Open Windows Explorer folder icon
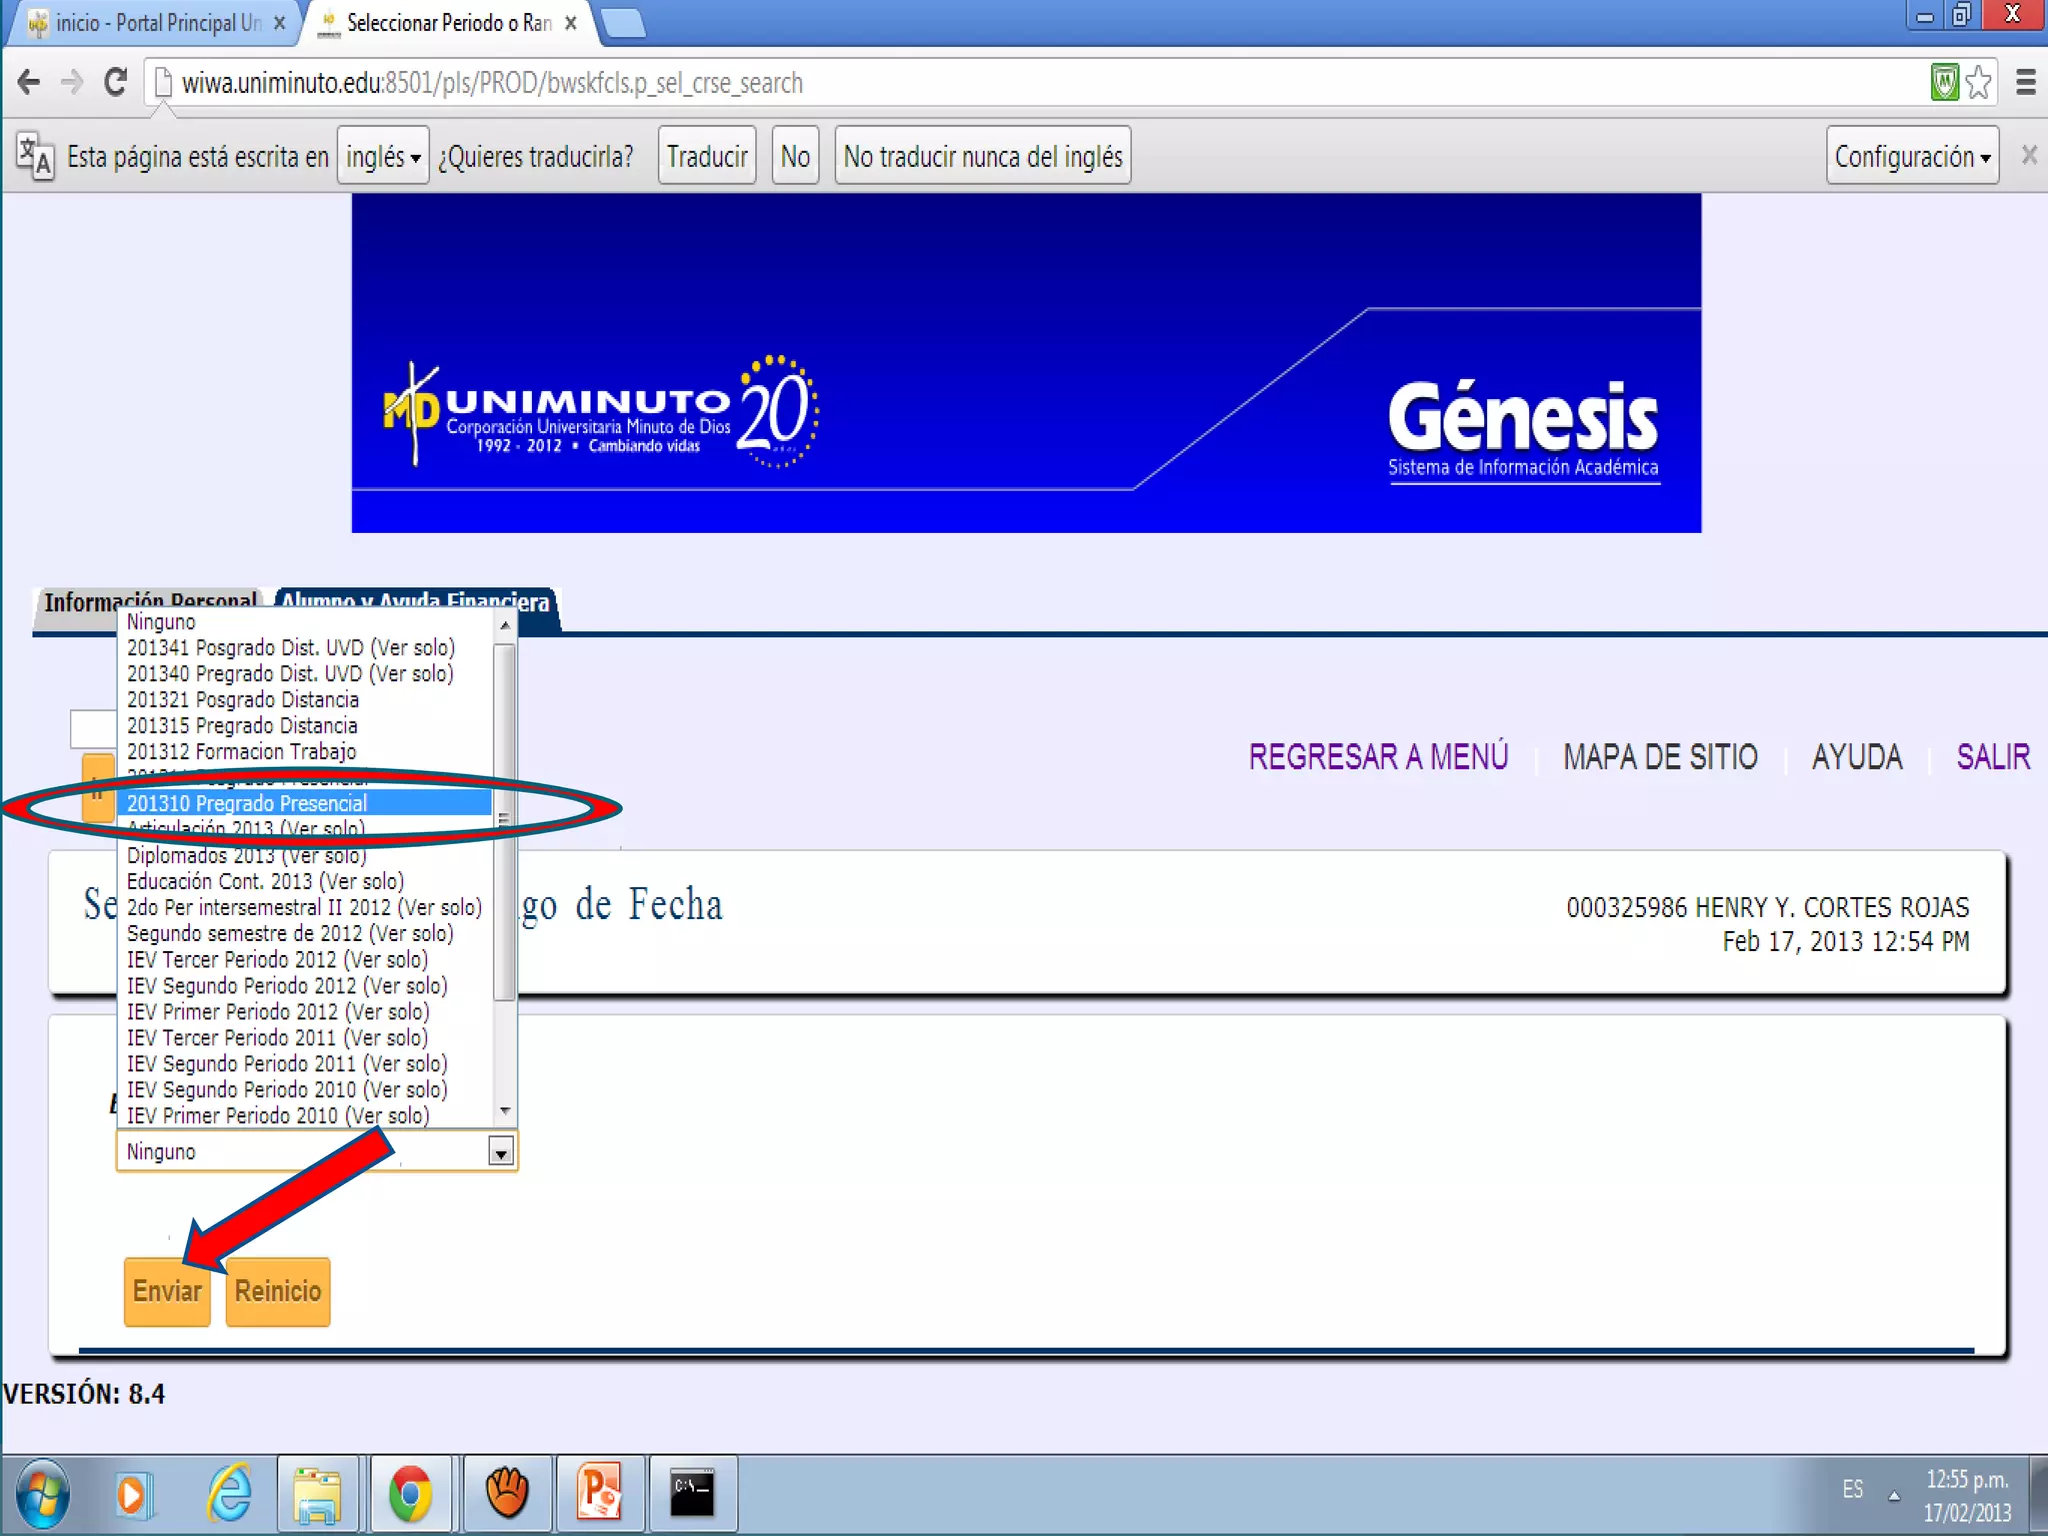The width and height of the screenshot is (2048, 1536). 317,1494
